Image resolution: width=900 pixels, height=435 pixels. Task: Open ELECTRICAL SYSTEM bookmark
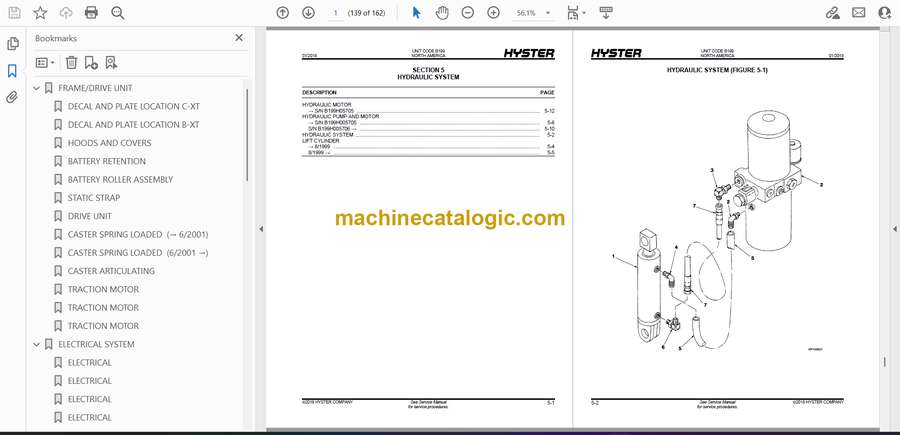pos(96,344)
